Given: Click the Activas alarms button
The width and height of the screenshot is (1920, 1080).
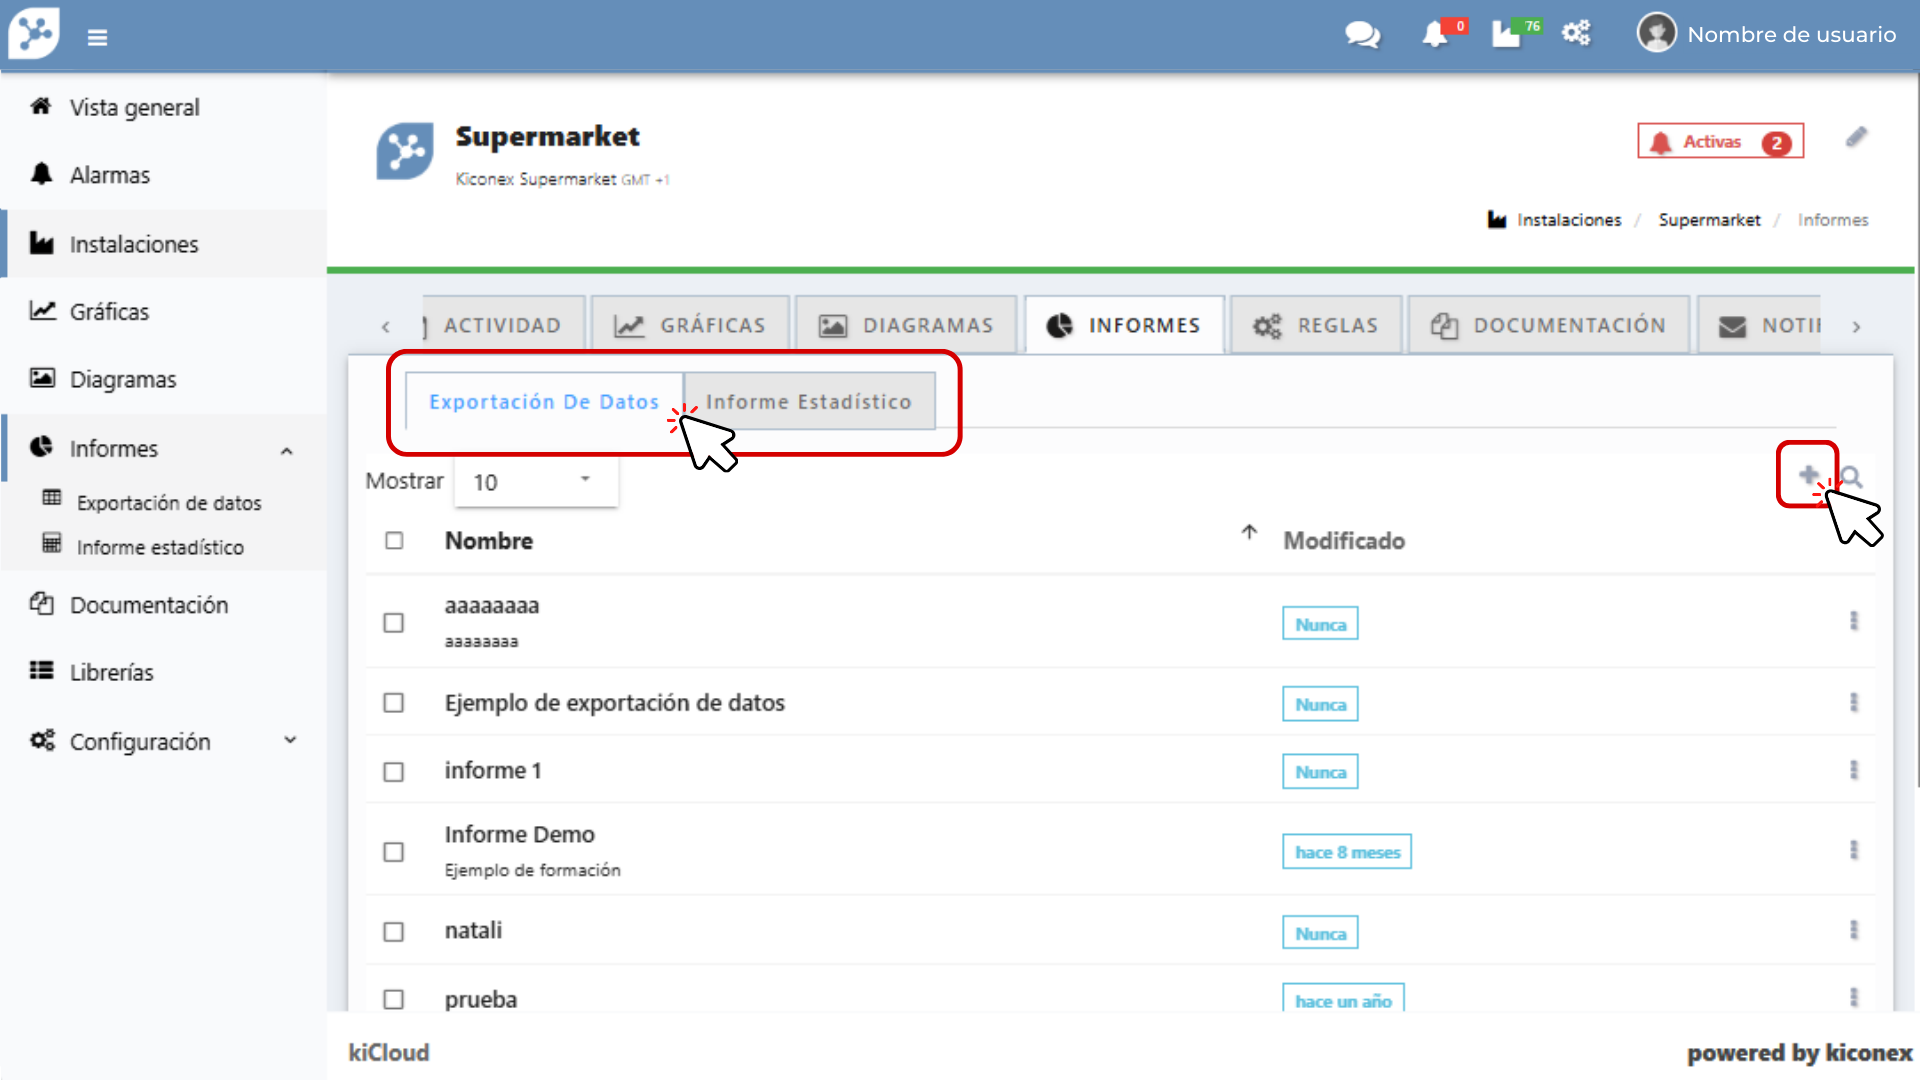Looking at the screenshot, I should click(1720, 142).
